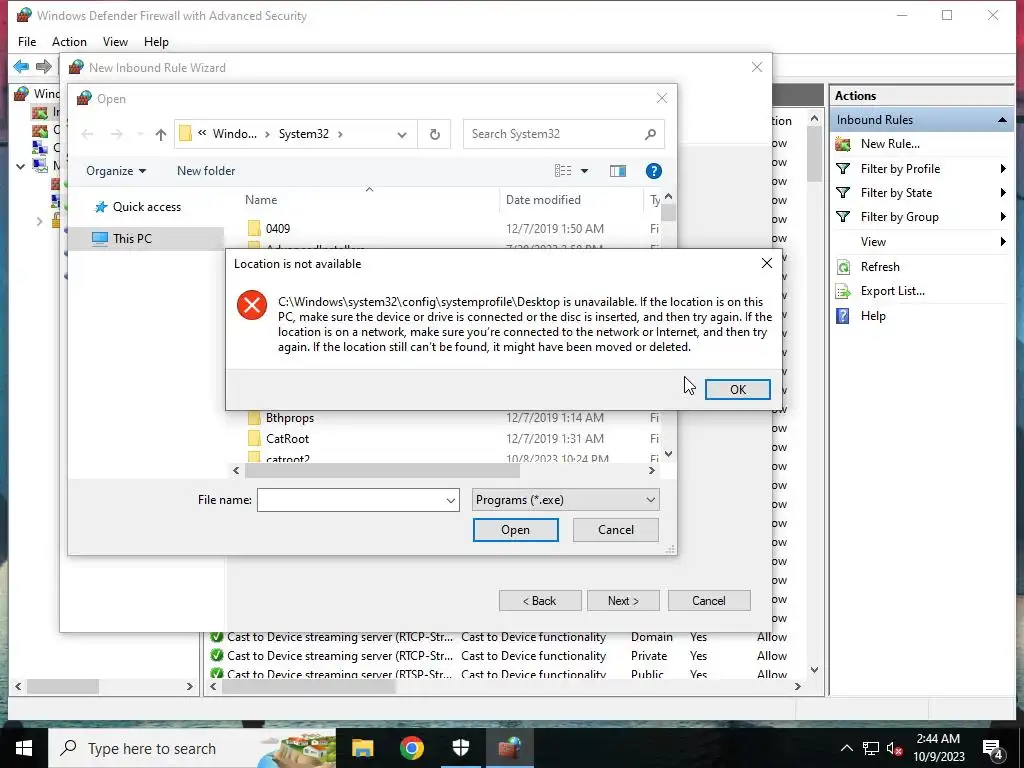Click the taskbar search box
1024x768 pixels.
coord(192,748)
